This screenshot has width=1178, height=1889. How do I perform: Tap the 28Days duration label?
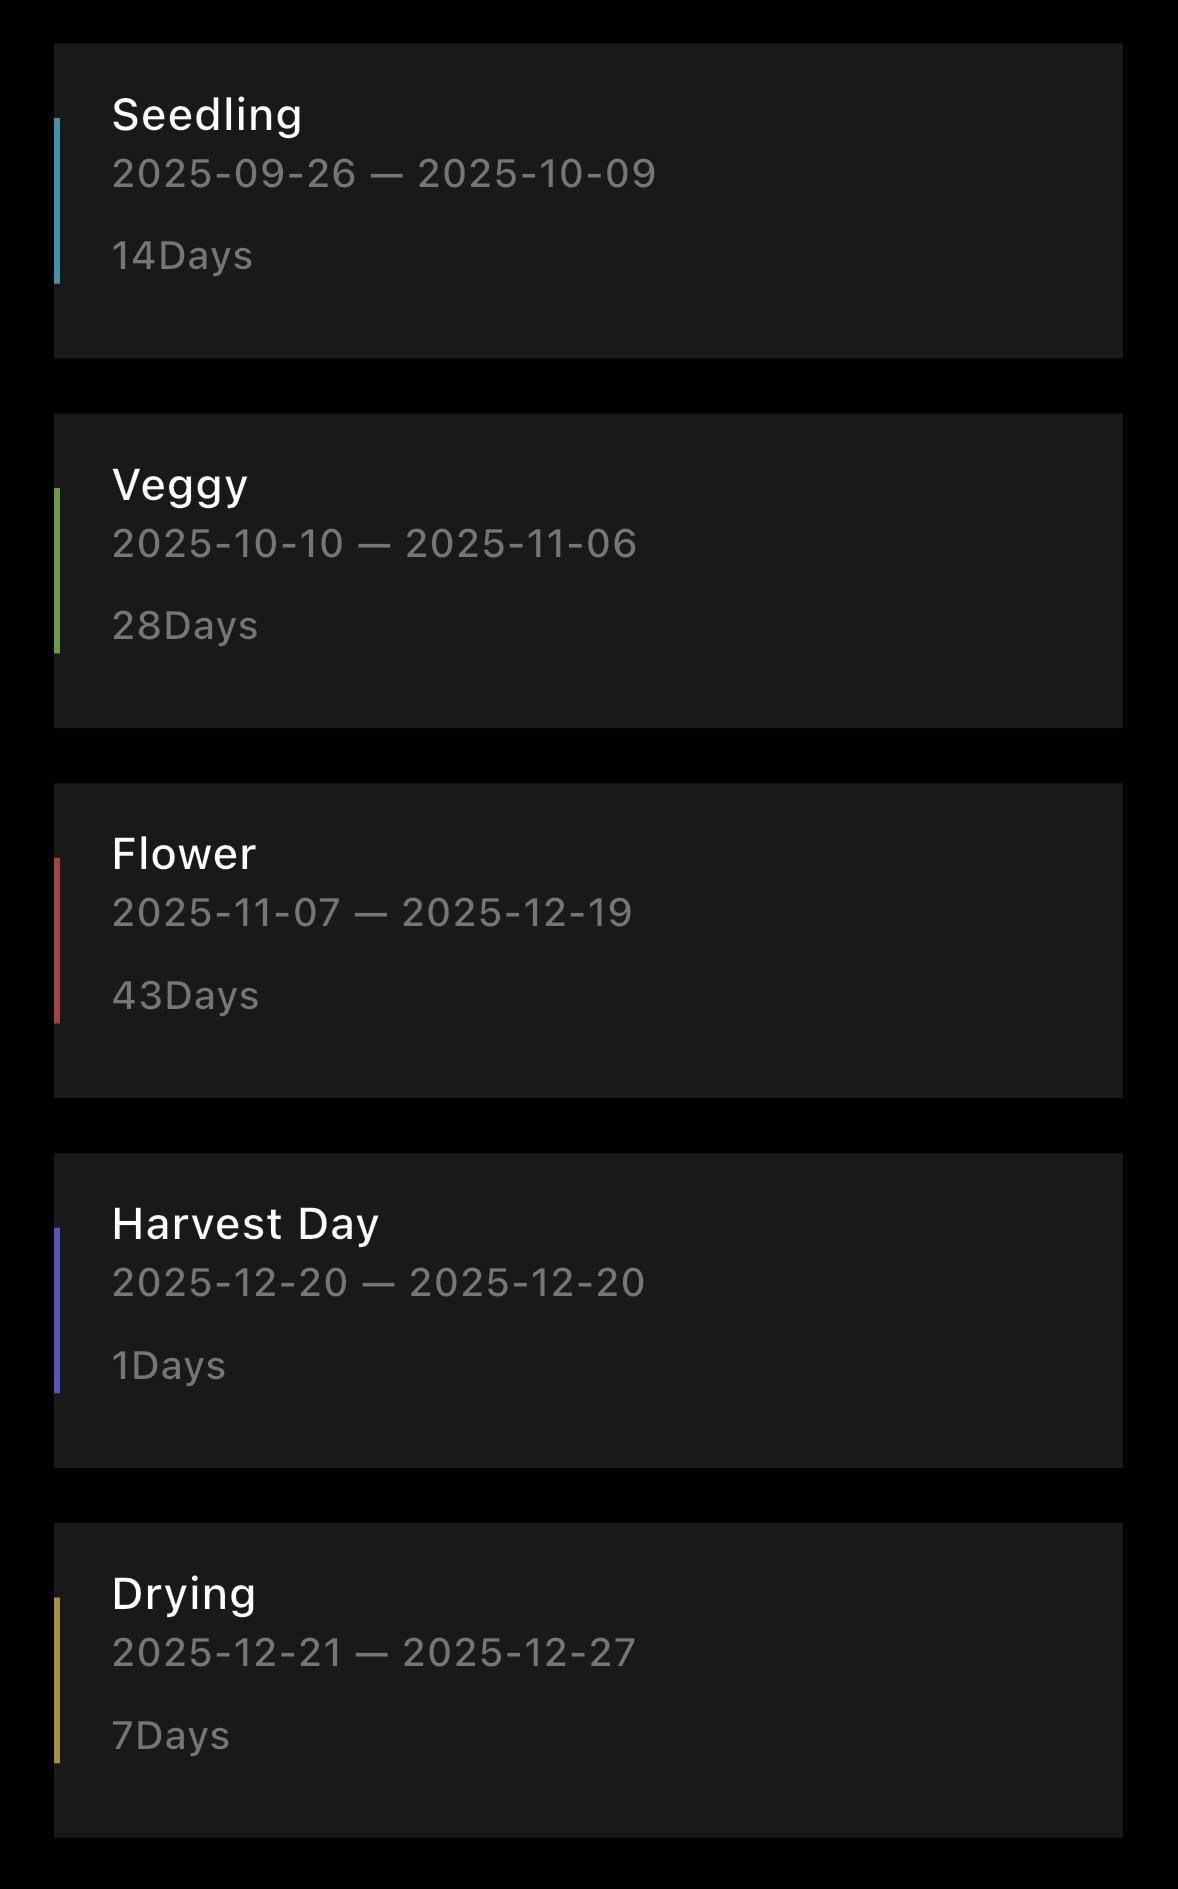click(x=185, y=626)
